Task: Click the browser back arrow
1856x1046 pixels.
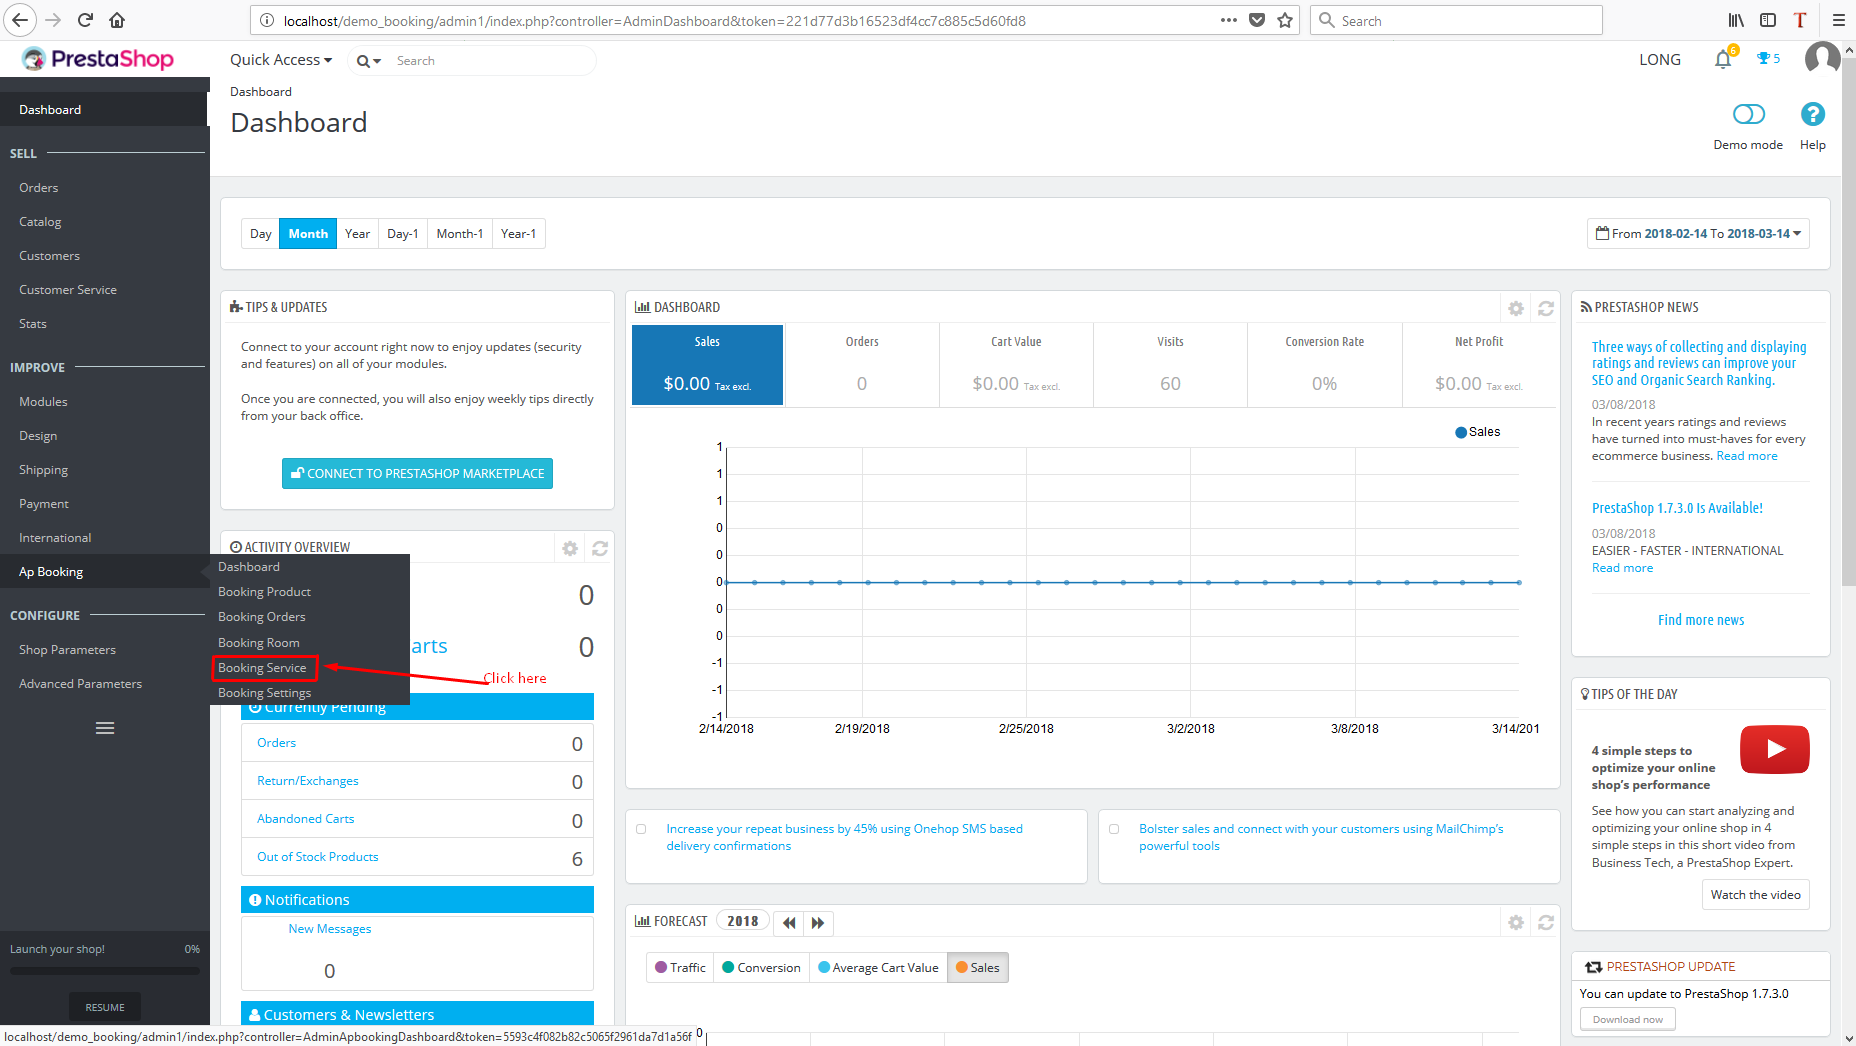Action: tap(20, 20)
